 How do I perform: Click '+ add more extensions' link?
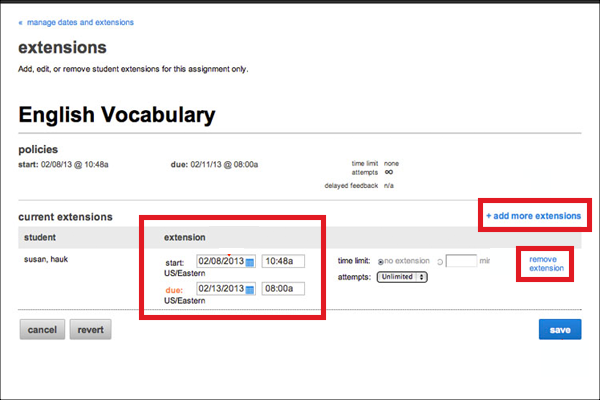[533, 216]
